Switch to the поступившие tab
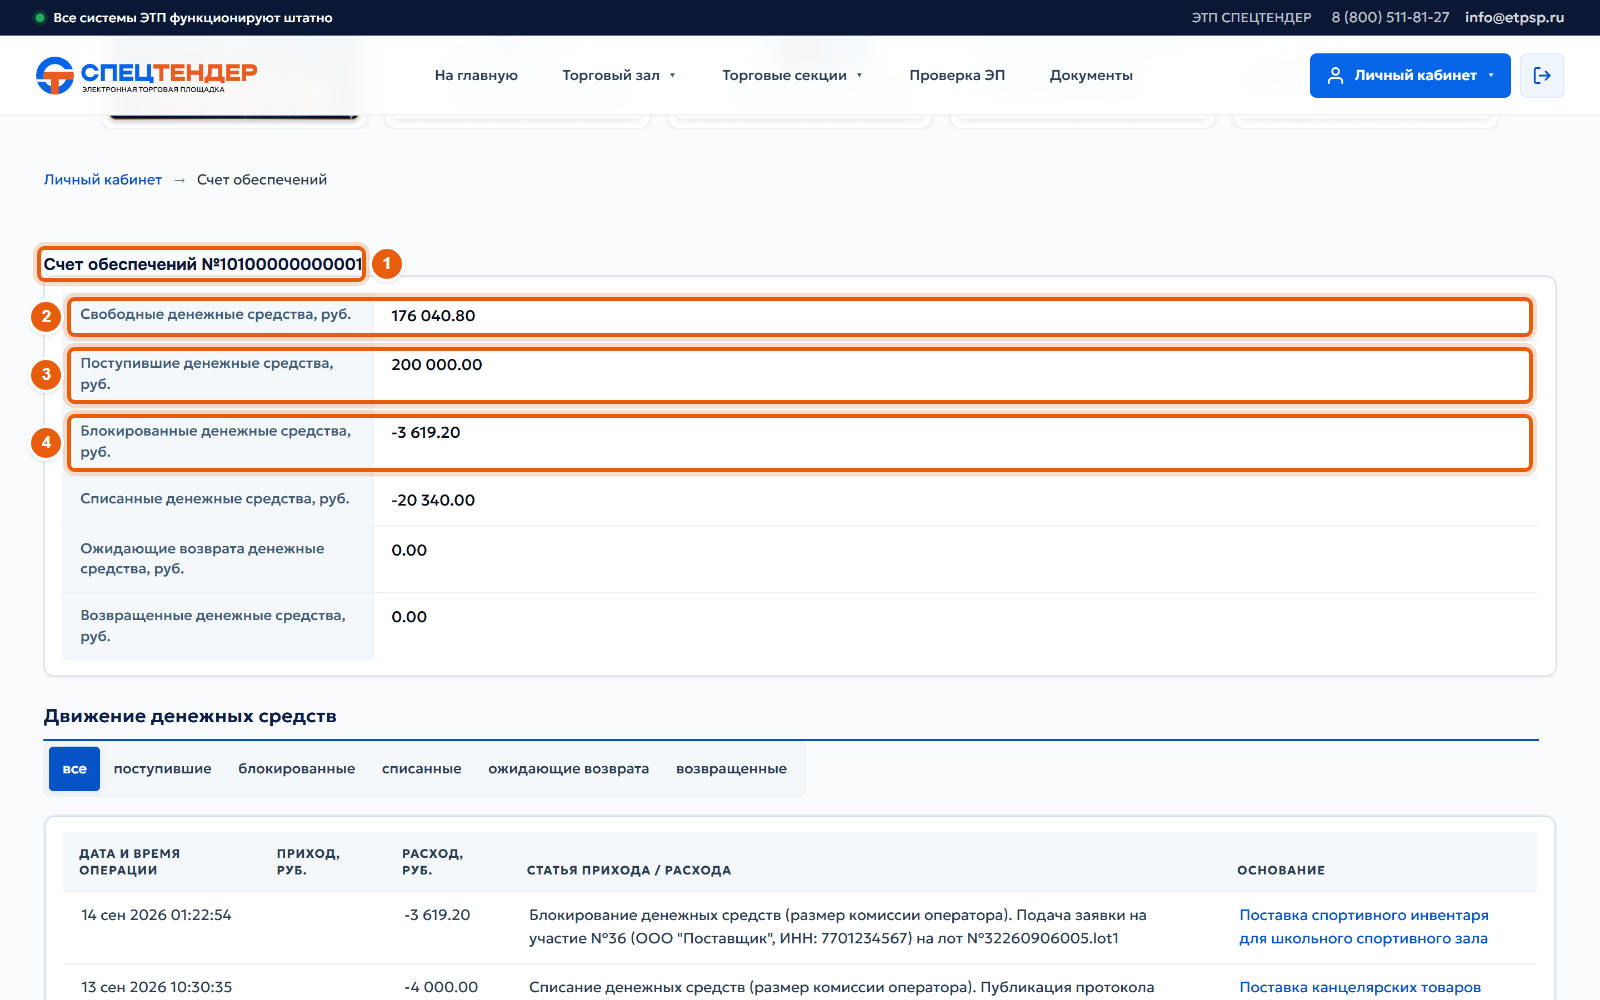 click(x=163, y=769)
